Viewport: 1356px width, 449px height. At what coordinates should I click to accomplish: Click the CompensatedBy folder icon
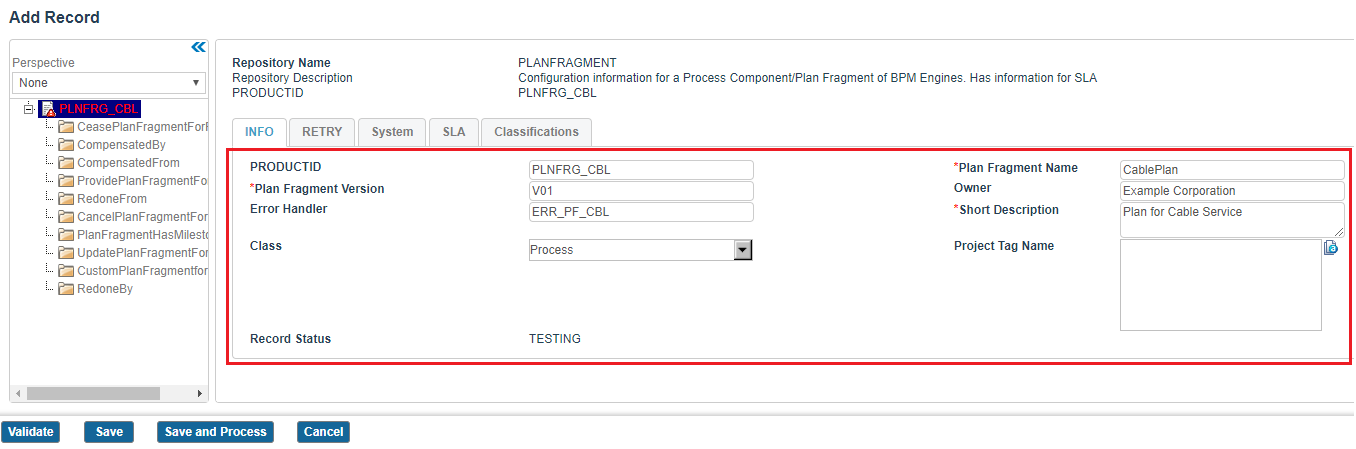click(67, 145)
